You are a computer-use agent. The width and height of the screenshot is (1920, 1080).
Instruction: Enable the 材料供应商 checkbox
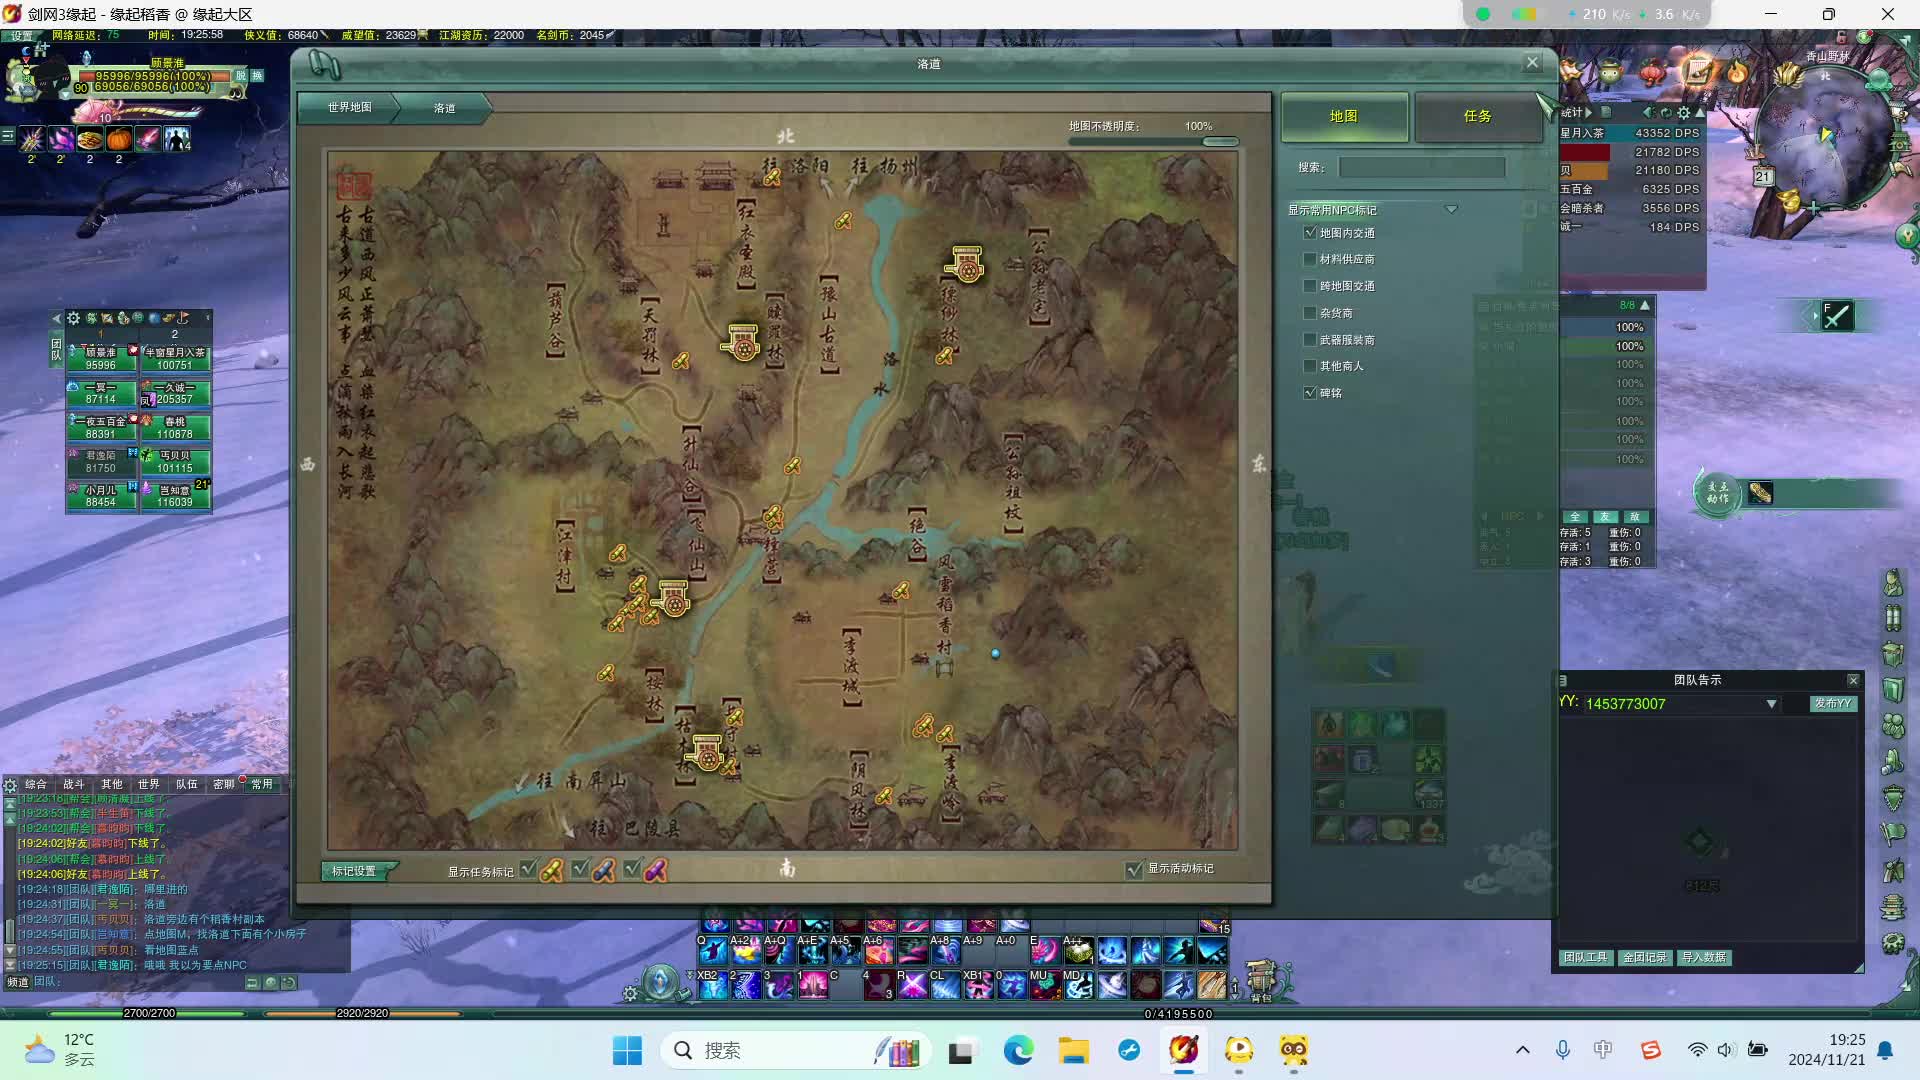tap(1310, 259)
